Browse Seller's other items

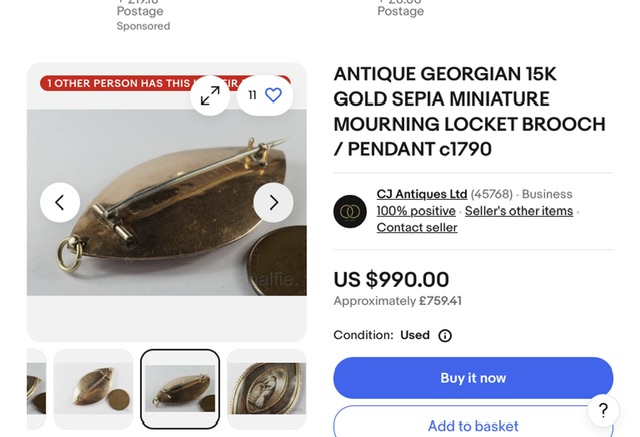tap(519, 211)
